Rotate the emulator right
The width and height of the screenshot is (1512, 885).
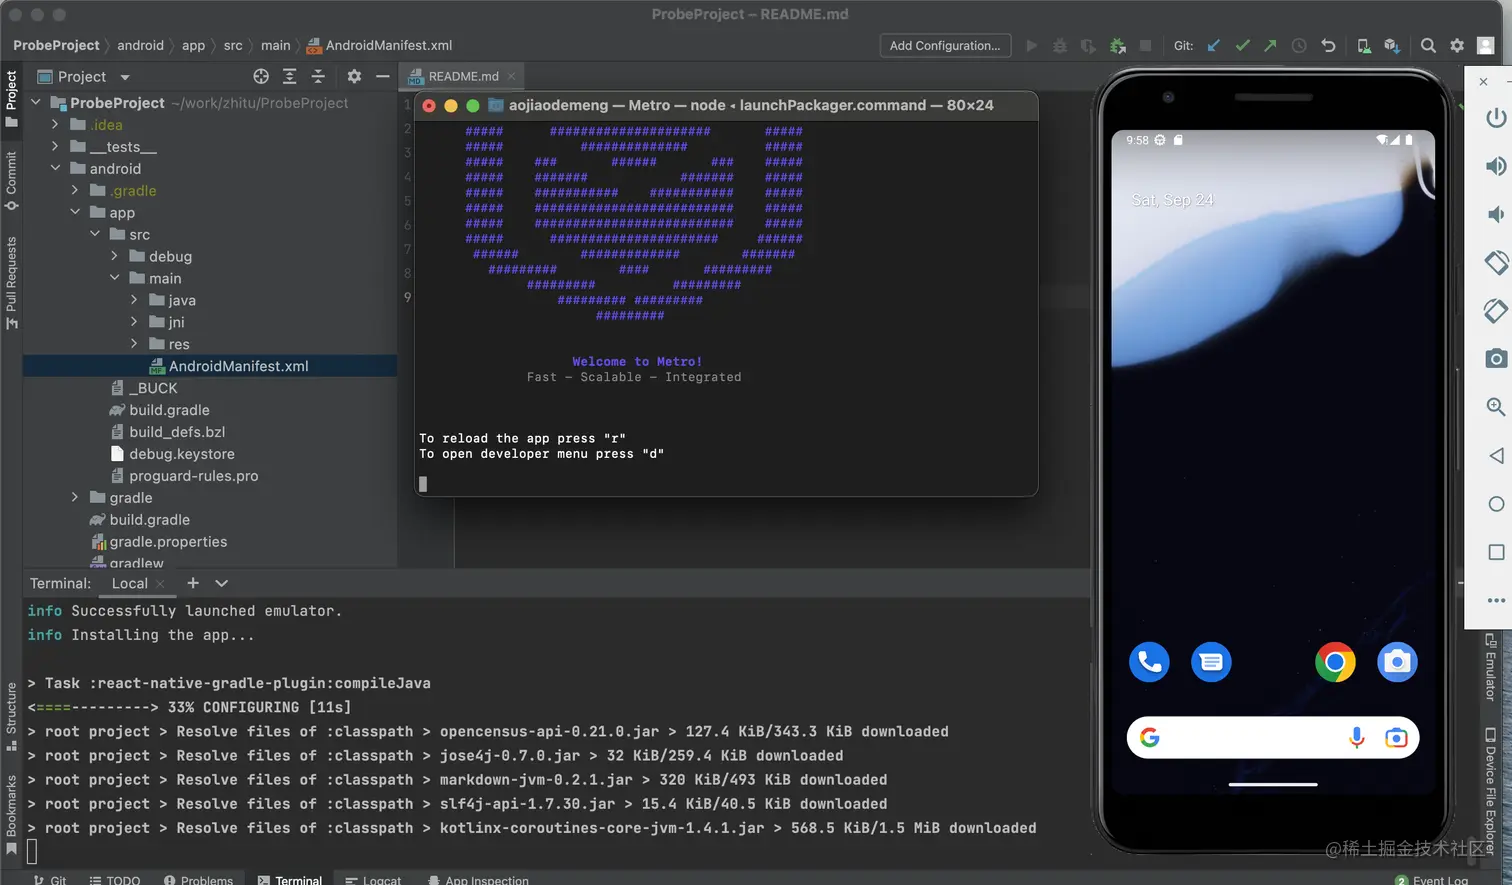pyautogui.click(x=1496, y=311)
